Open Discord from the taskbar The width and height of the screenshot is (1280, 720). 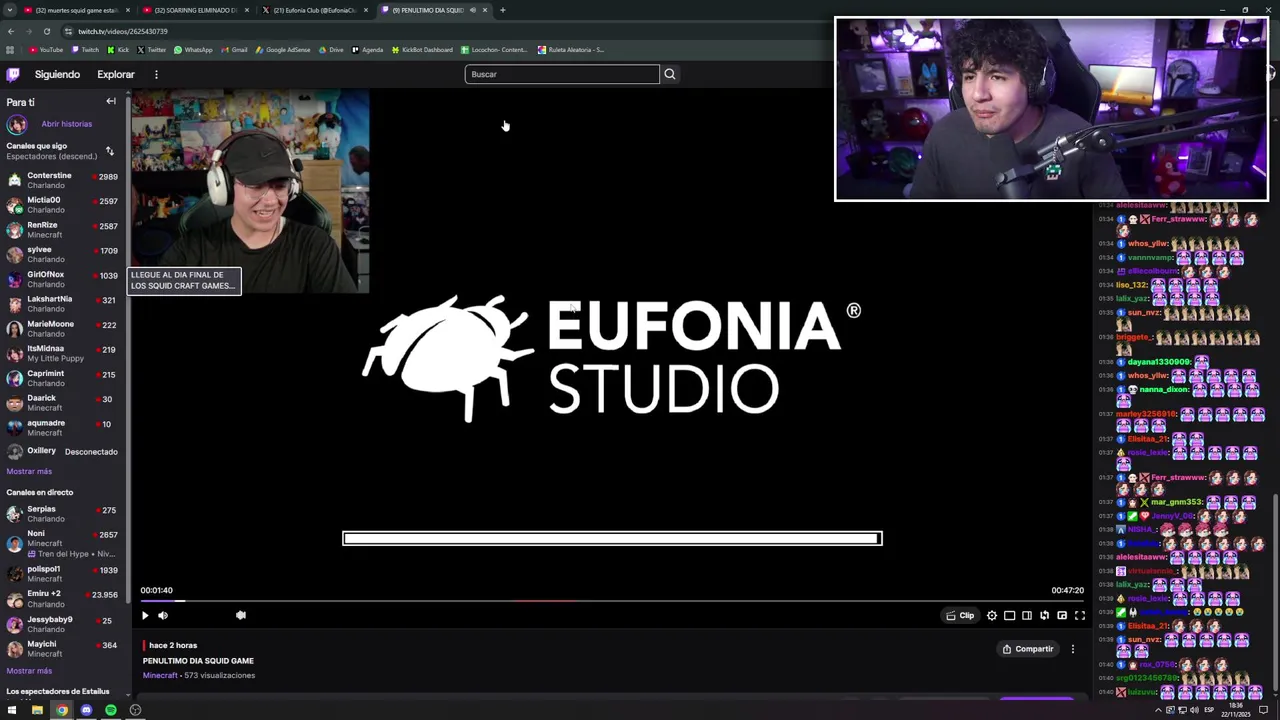pos(86,710)
